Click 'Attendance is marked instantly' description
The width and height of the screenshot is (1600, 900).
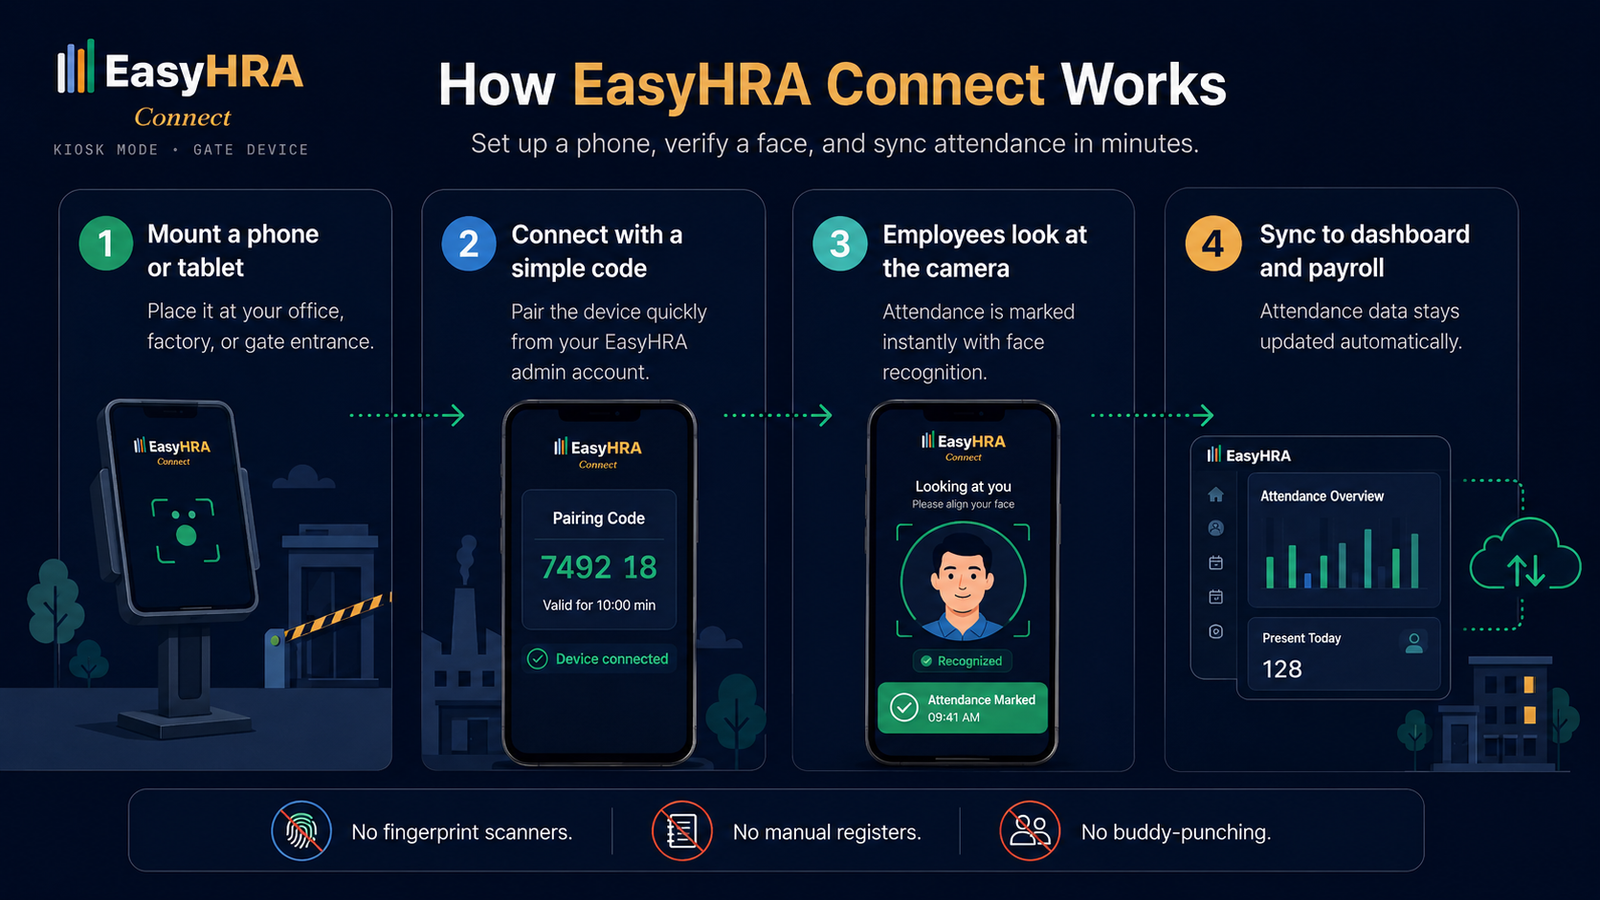[978, 342]
